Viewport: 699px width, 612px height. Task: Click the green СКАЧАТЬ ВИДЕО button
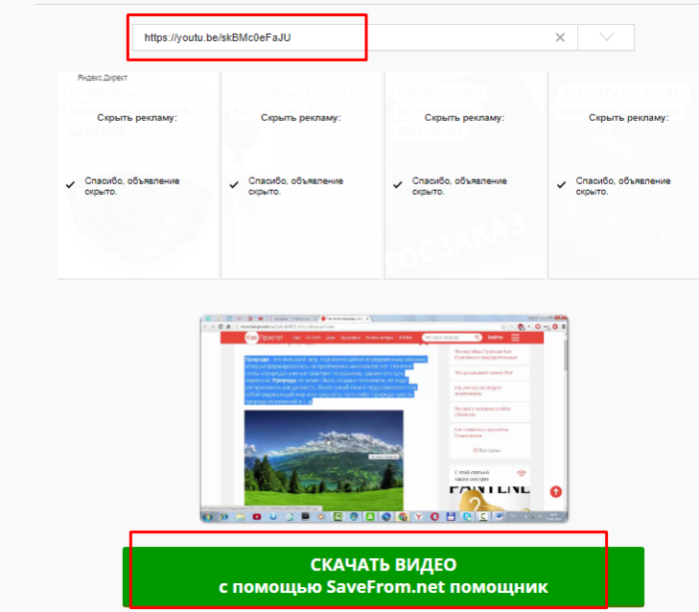tap(383, 576)
